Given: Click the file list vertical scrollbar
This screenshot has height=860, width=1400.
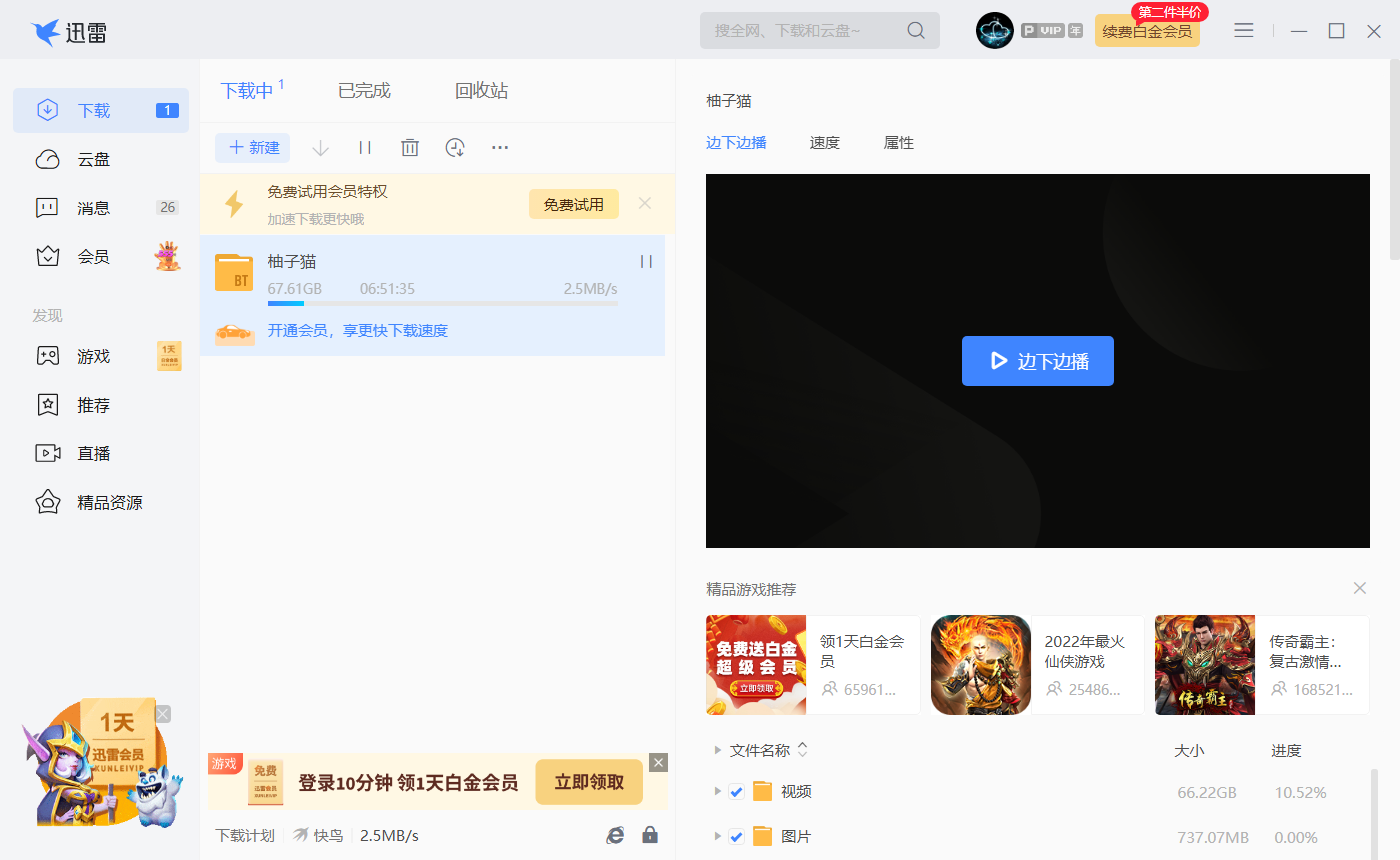Looking at the screenshot, I should [1373, 812].
